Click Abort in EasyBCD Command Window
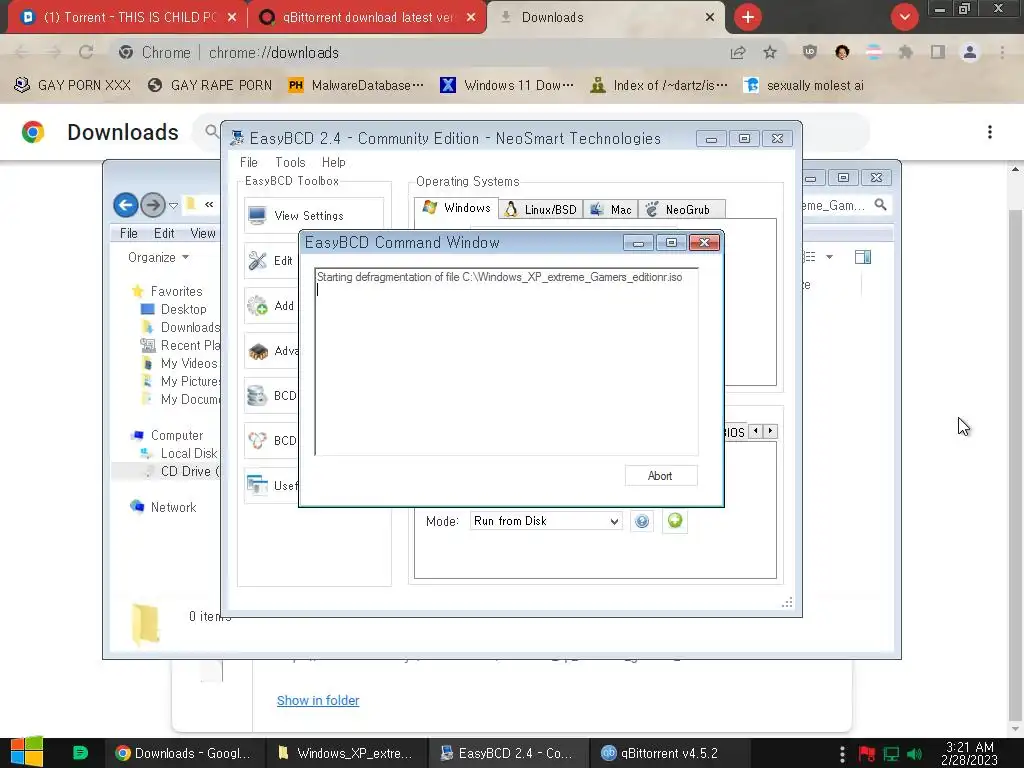The image size is (1024, 768). (660, 475)
